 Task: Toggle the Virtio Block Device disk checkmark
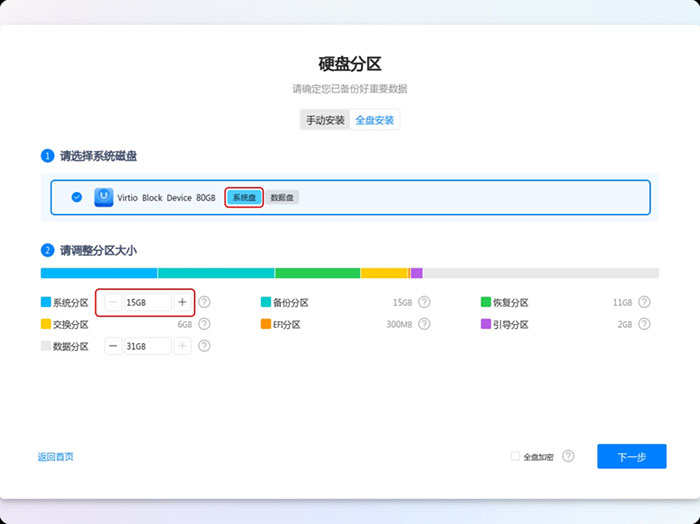[x=77, y=197]
